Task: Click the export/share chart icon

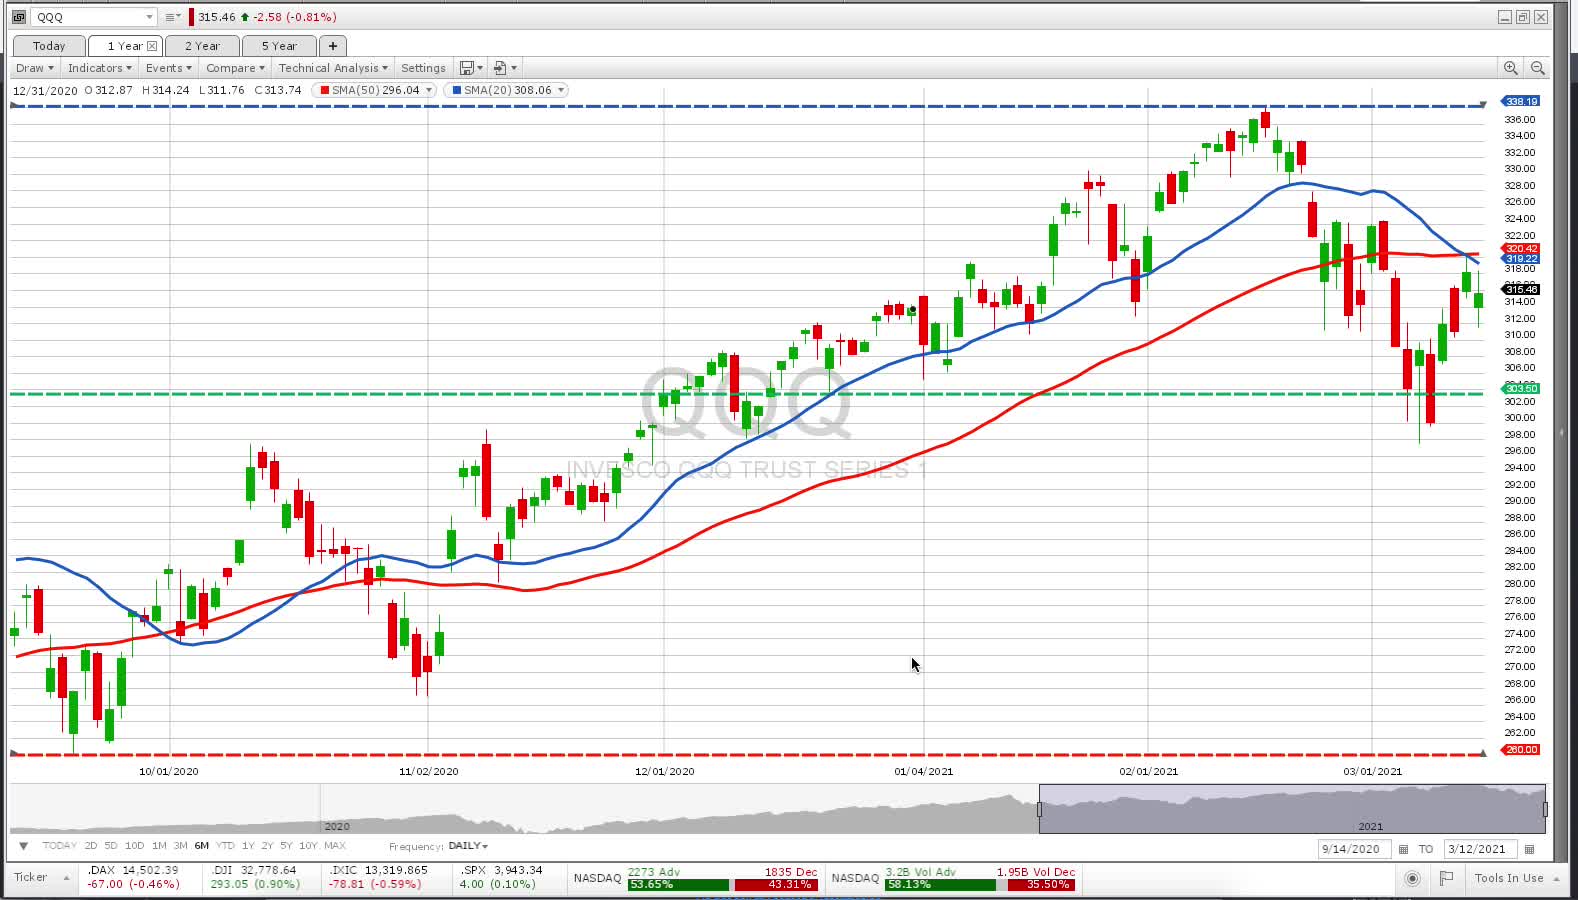Action: click(500, 68)
